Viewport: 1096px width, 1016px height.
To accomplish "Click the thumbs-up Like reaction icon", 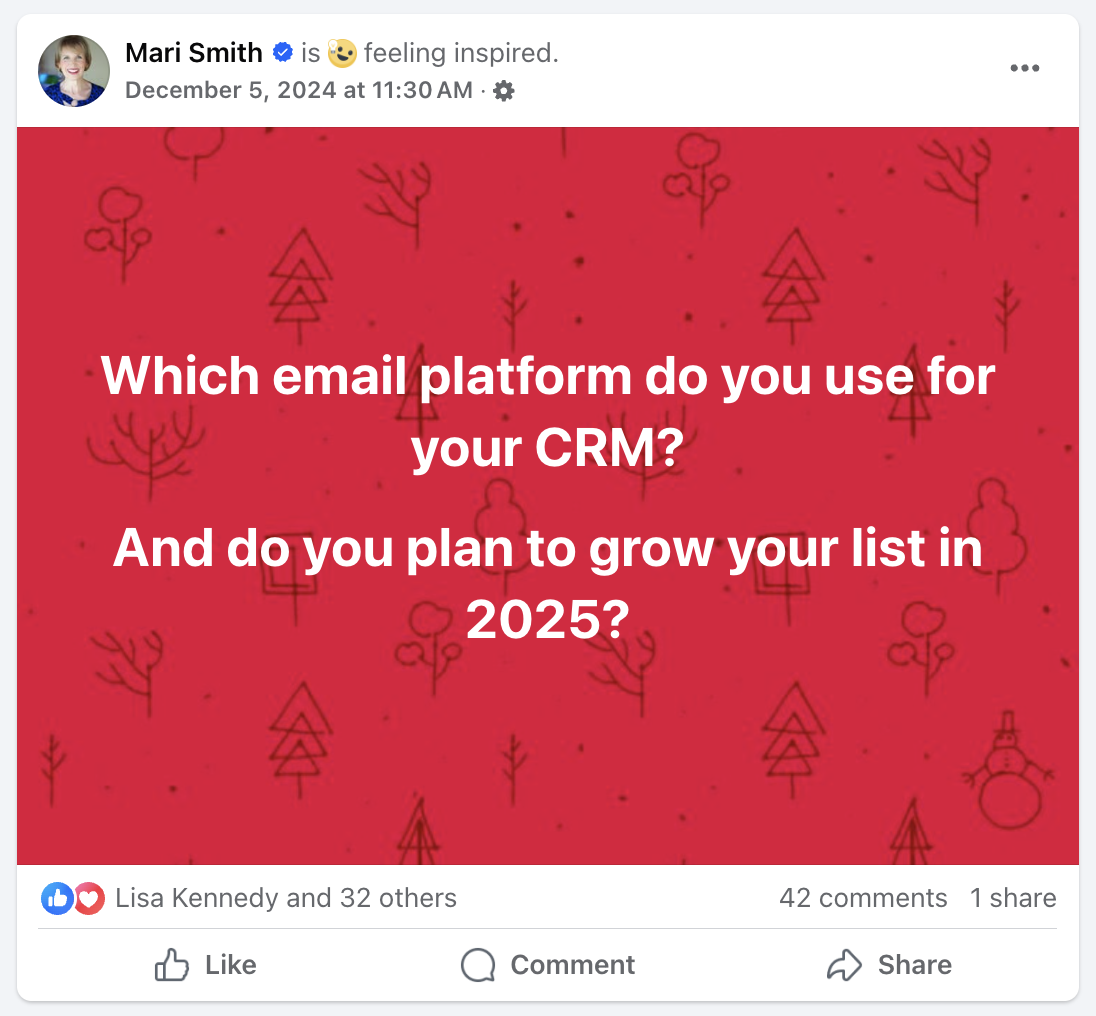I will click(x=57, y=898).
